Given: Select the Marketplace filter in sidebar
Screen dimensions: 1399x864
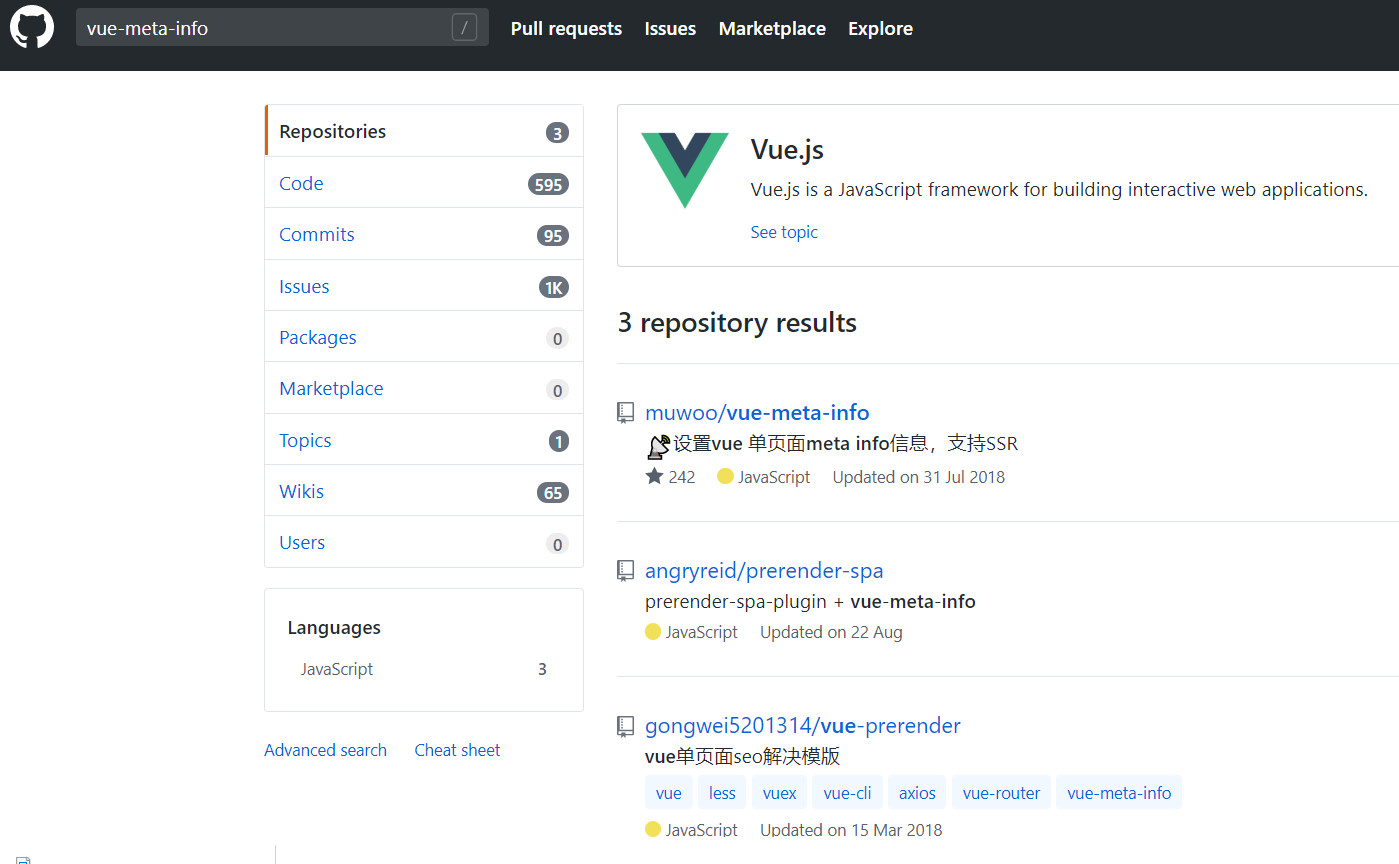Looking at the screenshot, I should pyautogui.click(x=424, y=388).
